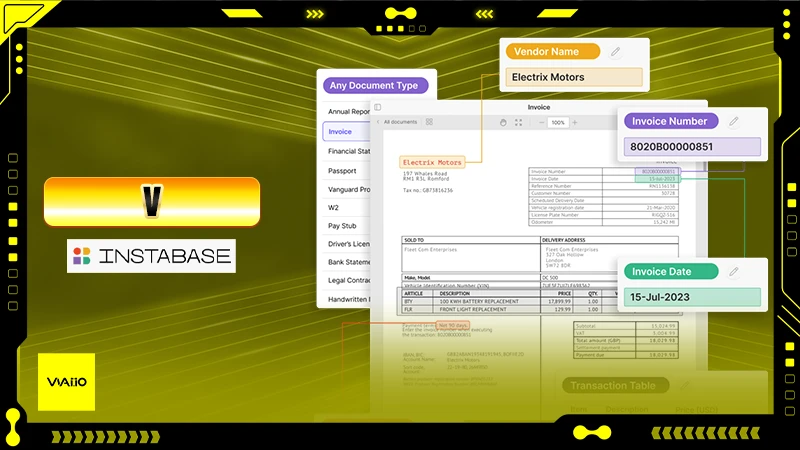Select Financial Statement in the document type list
The height and width of the screenshot is (450, 800).
point(349,152)
